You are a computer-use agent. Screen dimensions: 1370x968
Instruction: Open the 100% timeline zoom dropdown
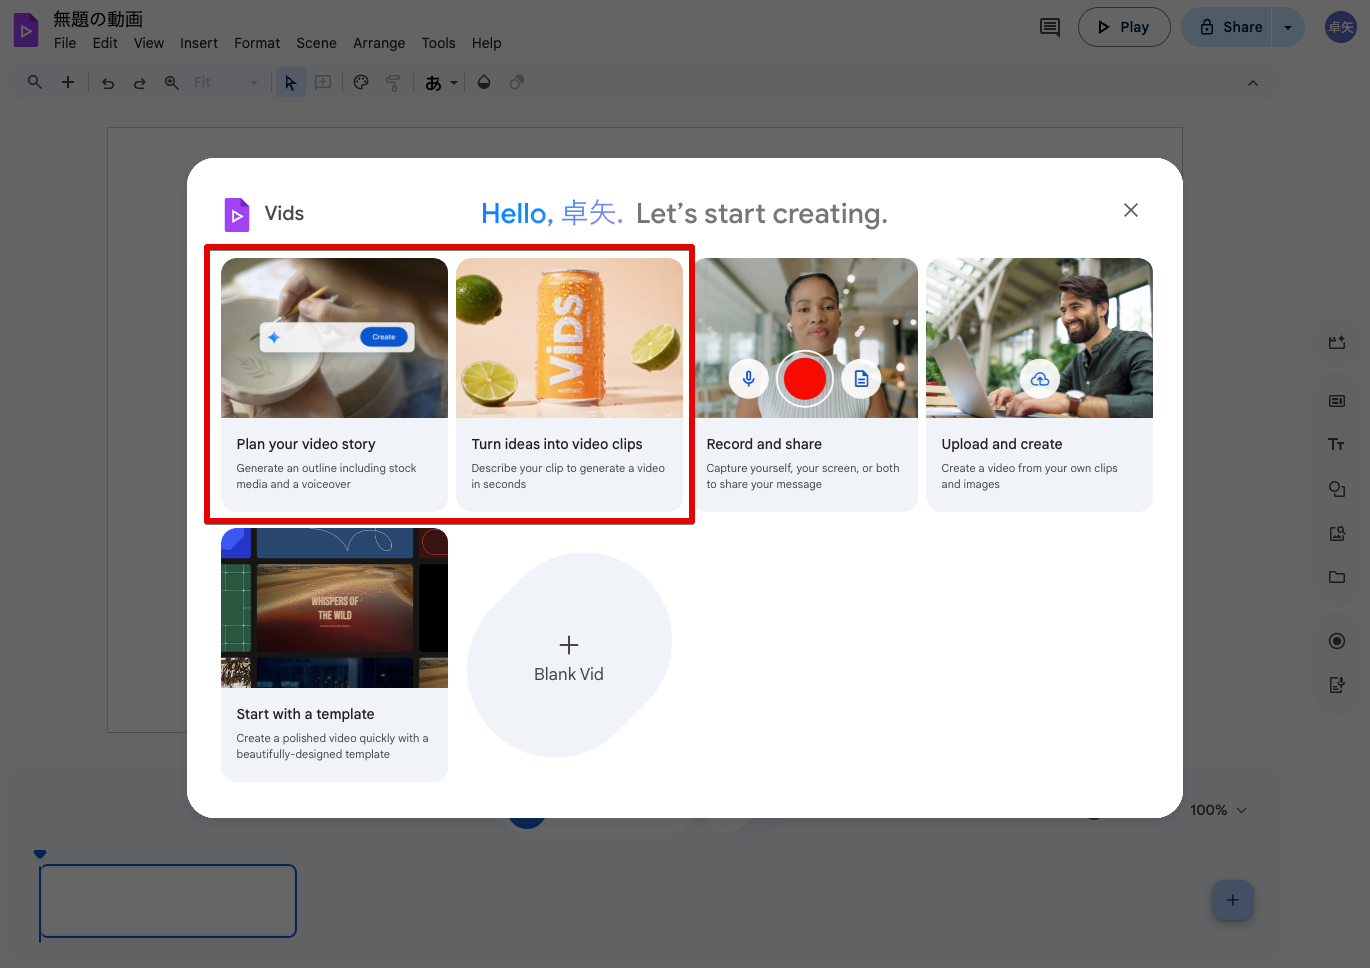click(x=1218, y=810)
